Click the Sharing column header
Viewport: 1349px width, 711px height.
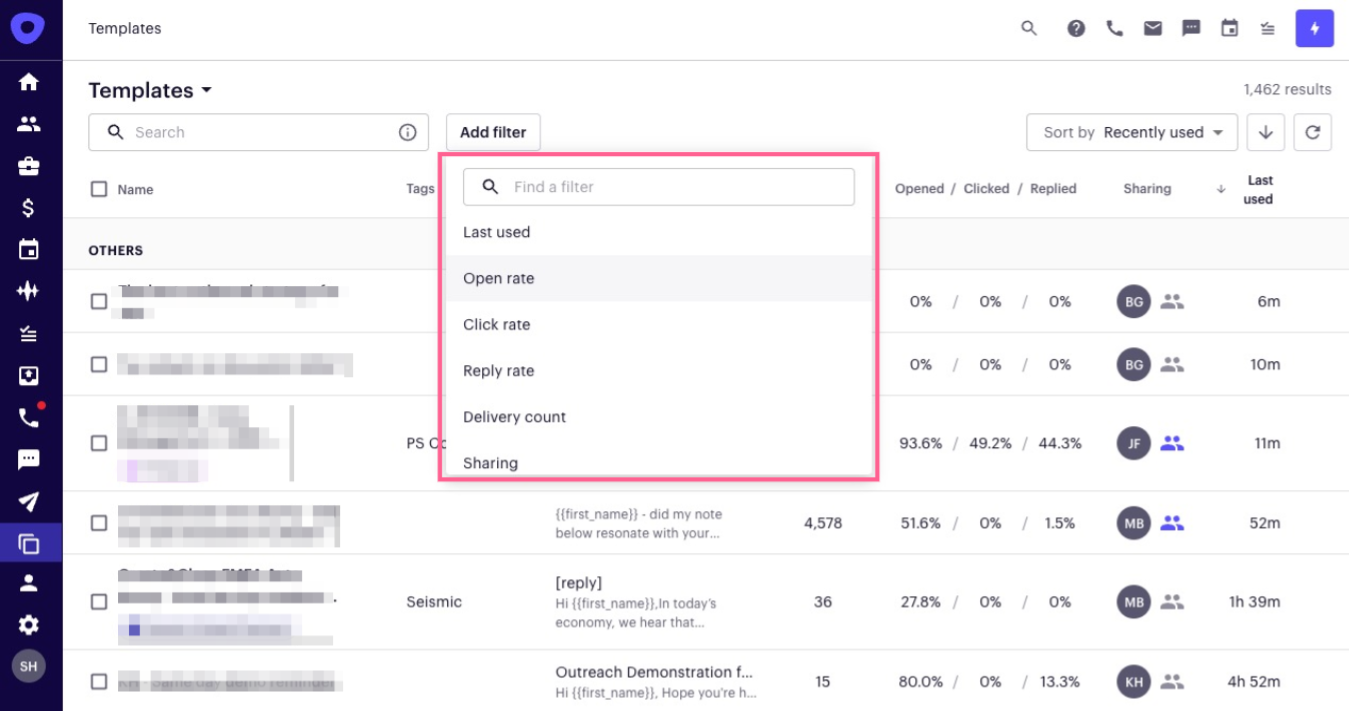point(1147,189)
